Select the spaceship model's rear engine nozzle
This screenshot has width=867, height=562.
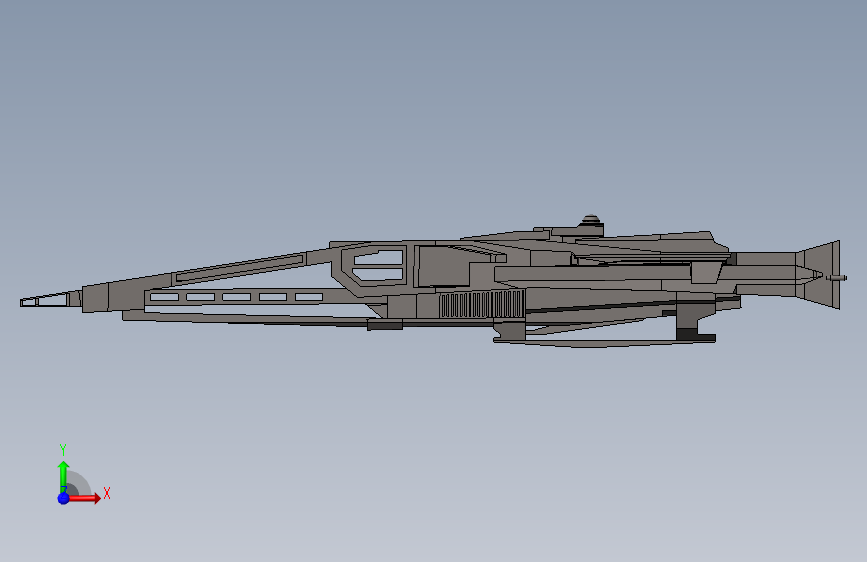click(x=818, y=275)
